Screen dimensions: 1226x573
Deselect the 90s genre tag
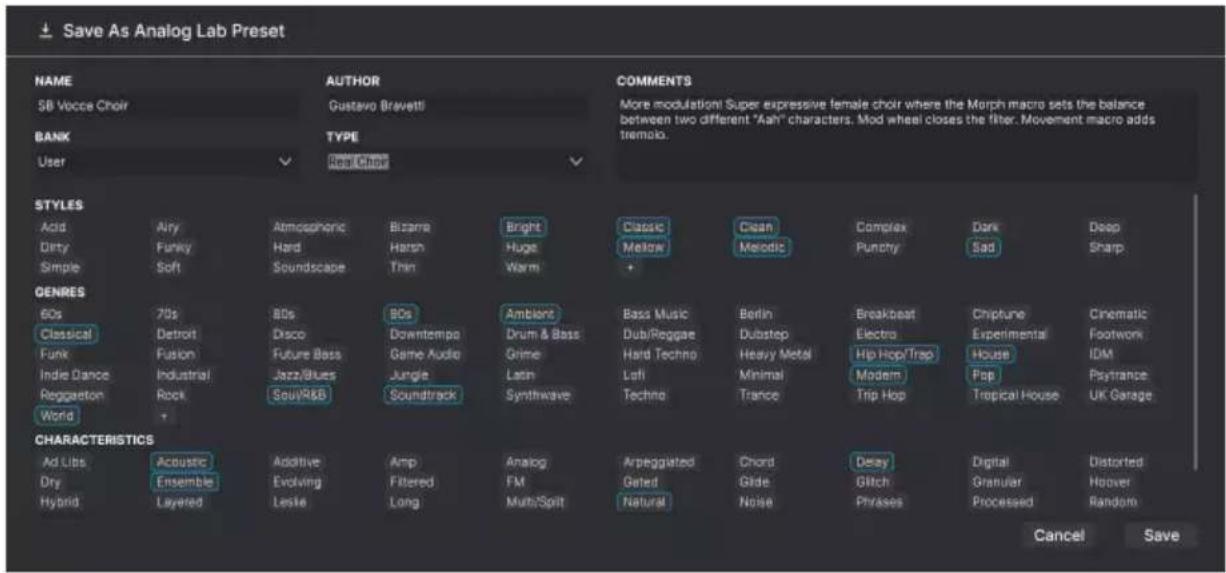[401, 314]
